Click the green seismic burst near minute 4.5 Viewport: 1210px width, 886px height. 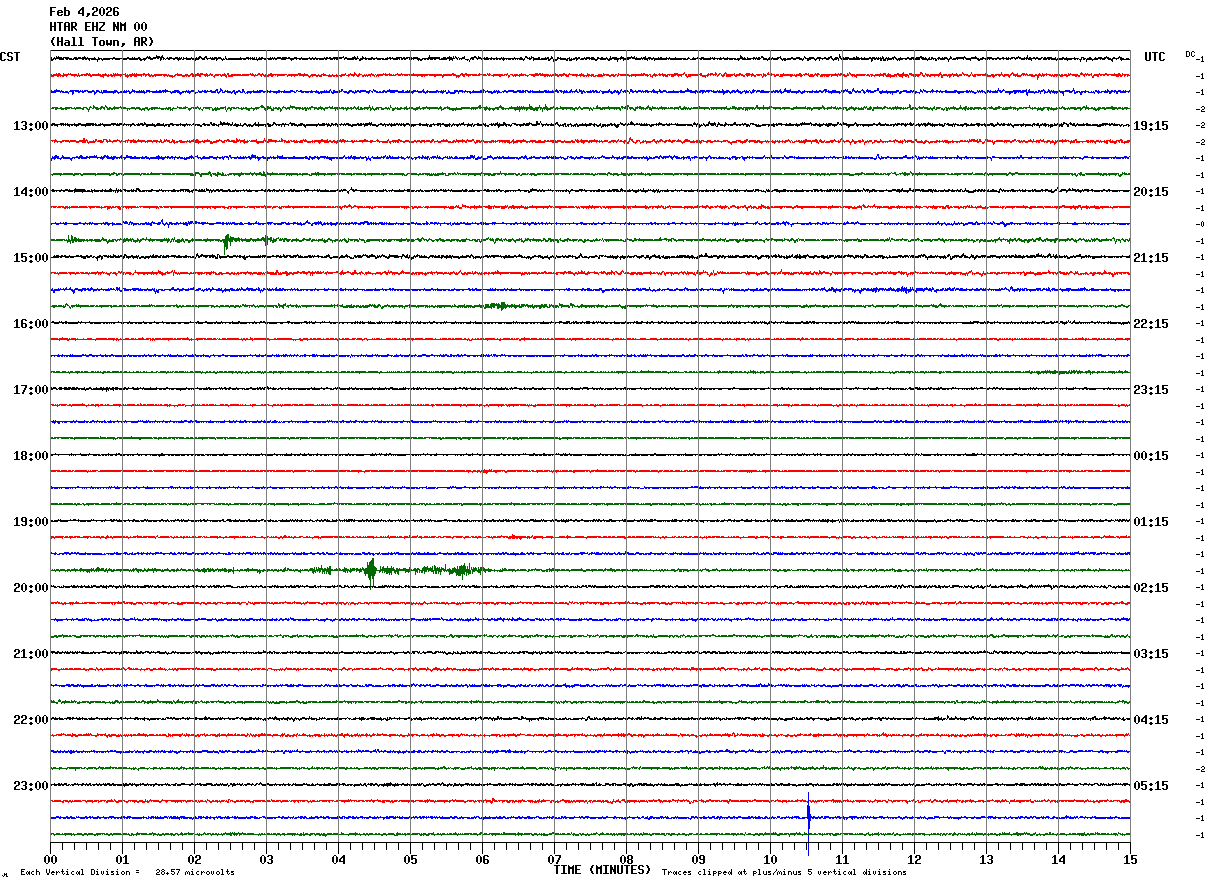371,571
